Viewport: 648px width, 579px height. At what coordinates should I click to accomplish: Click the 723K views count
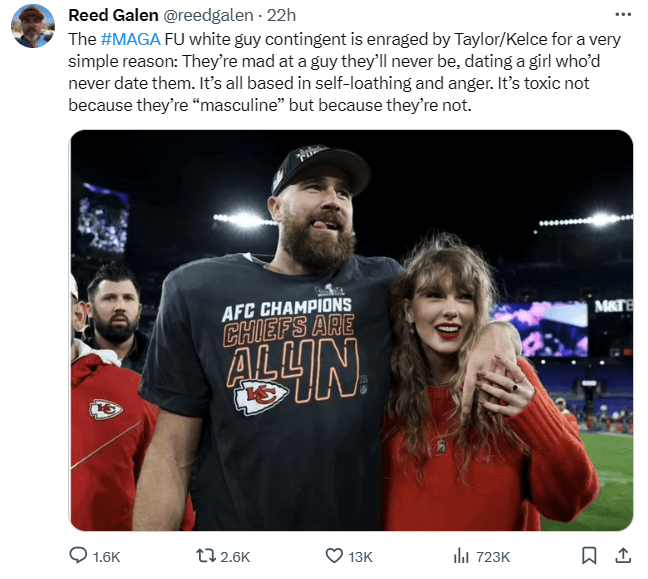494,557
